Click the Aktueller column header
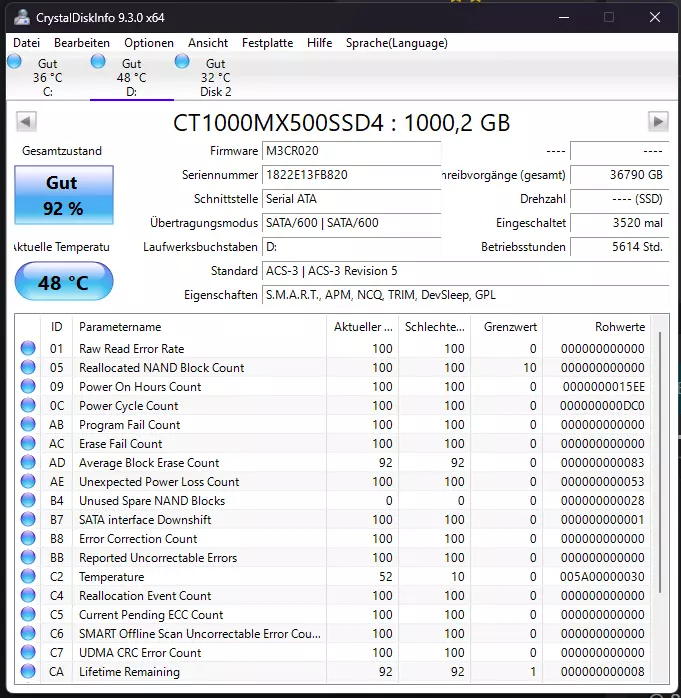Screen dimensions: 681x698 (363, 327)
